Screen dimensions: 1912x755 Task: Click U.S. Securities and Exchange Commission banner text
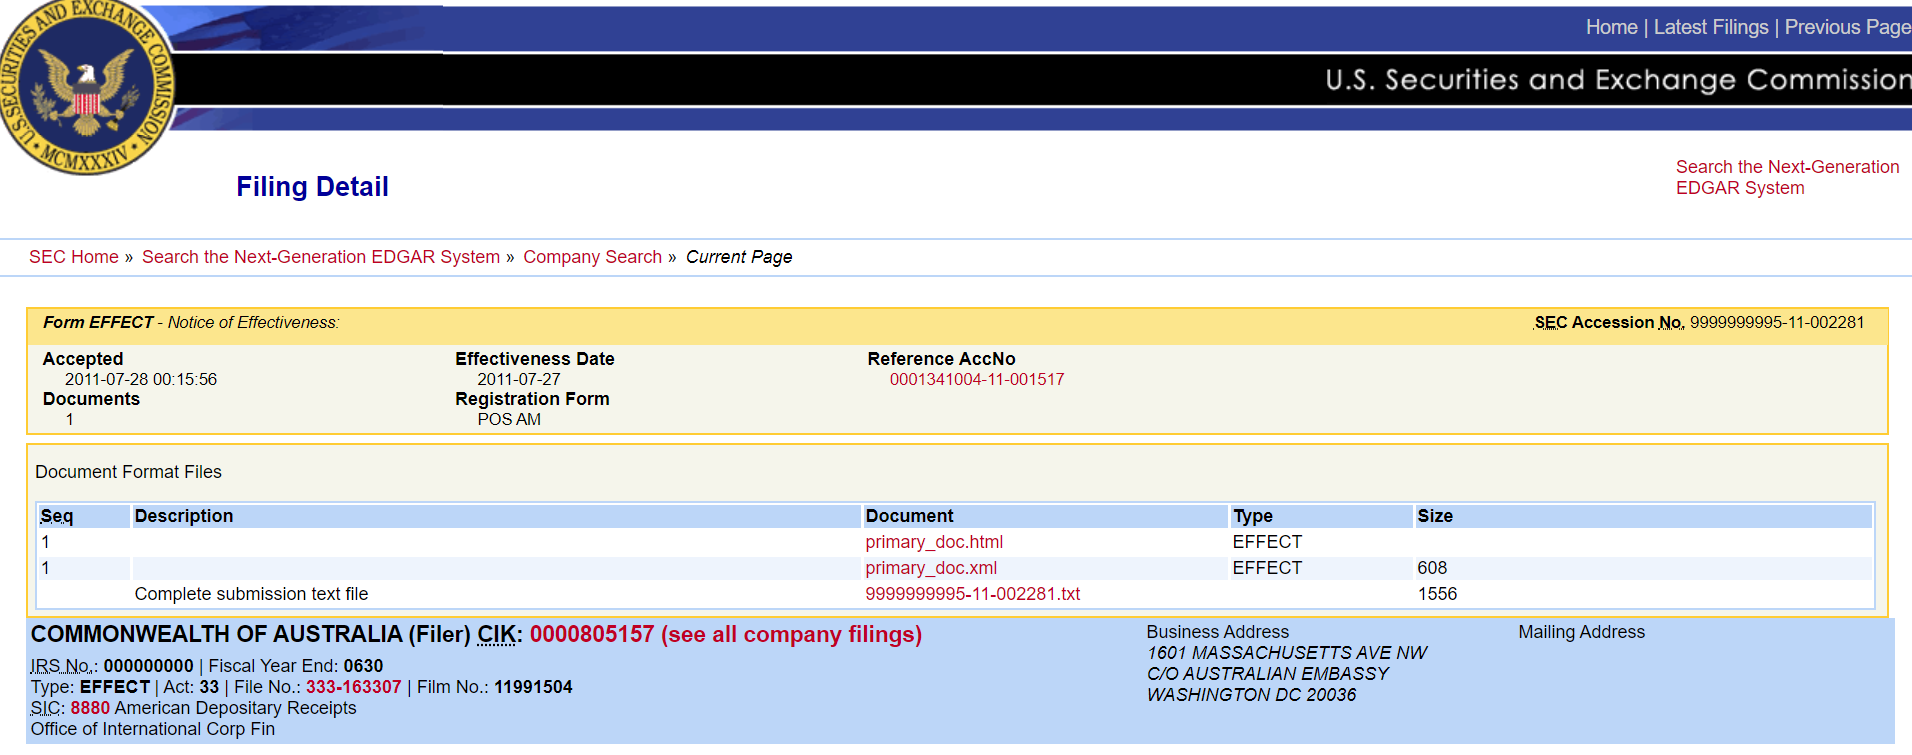click(x=1618, y=80)
